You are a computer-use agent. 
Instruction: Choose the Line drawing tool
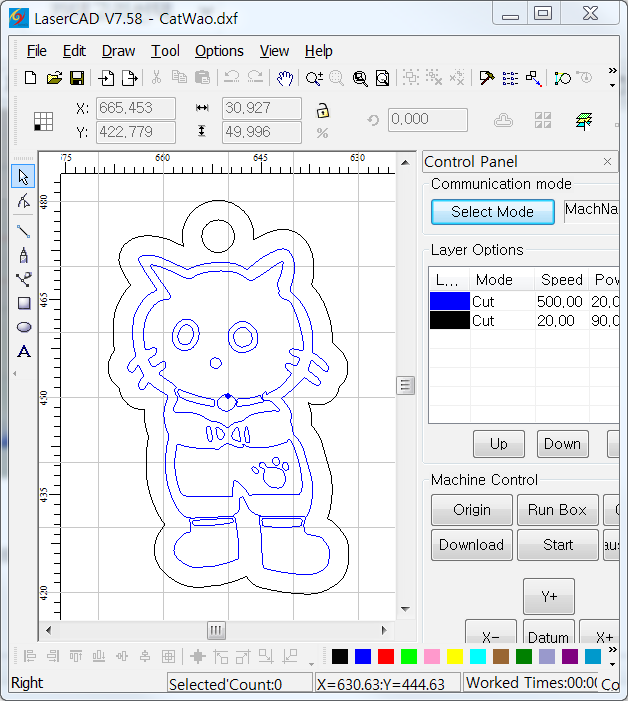pos(24,231)
